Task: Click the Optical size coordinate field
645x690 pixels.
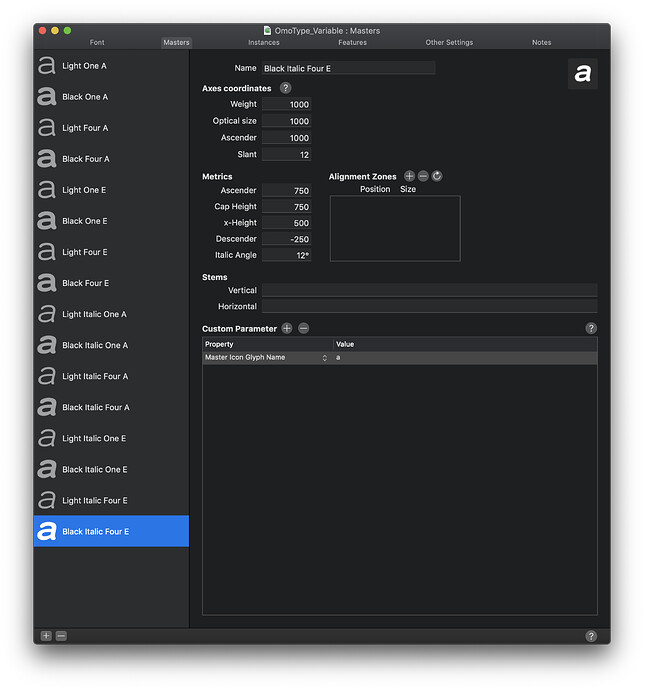Action: 286,121
